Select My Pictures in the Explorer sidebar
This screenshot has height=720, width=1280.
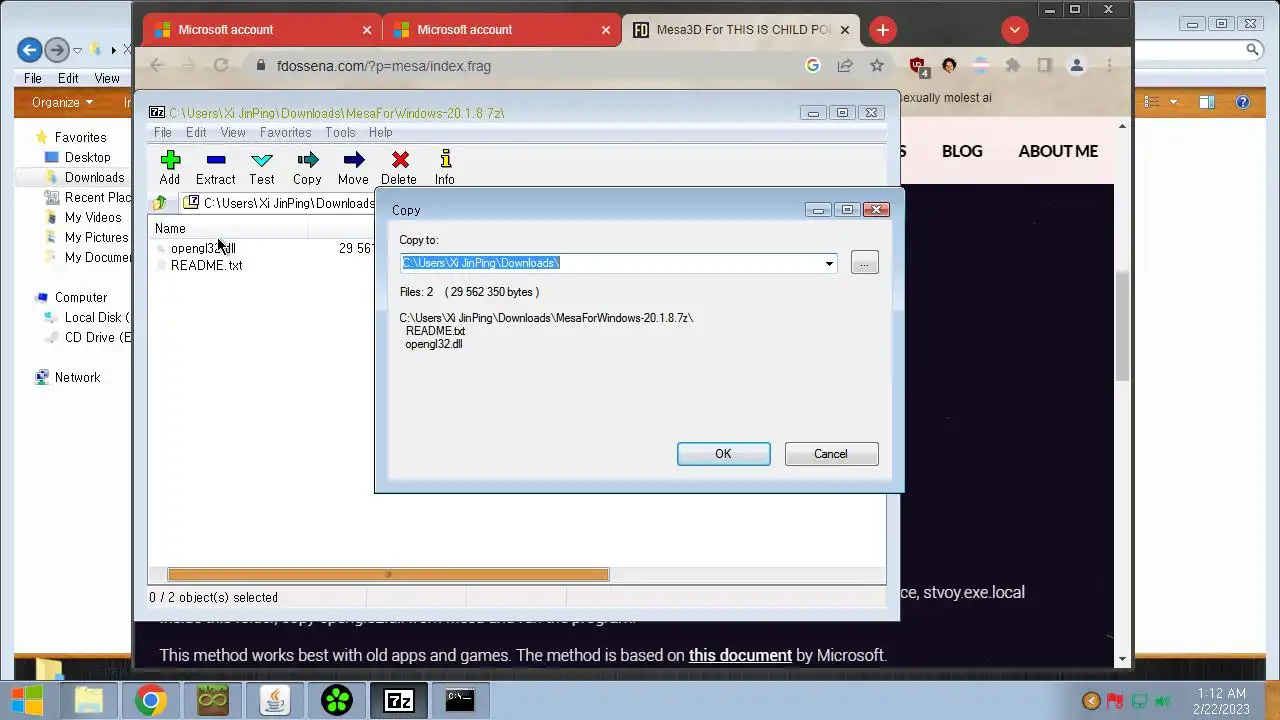[x=96, y=238]
